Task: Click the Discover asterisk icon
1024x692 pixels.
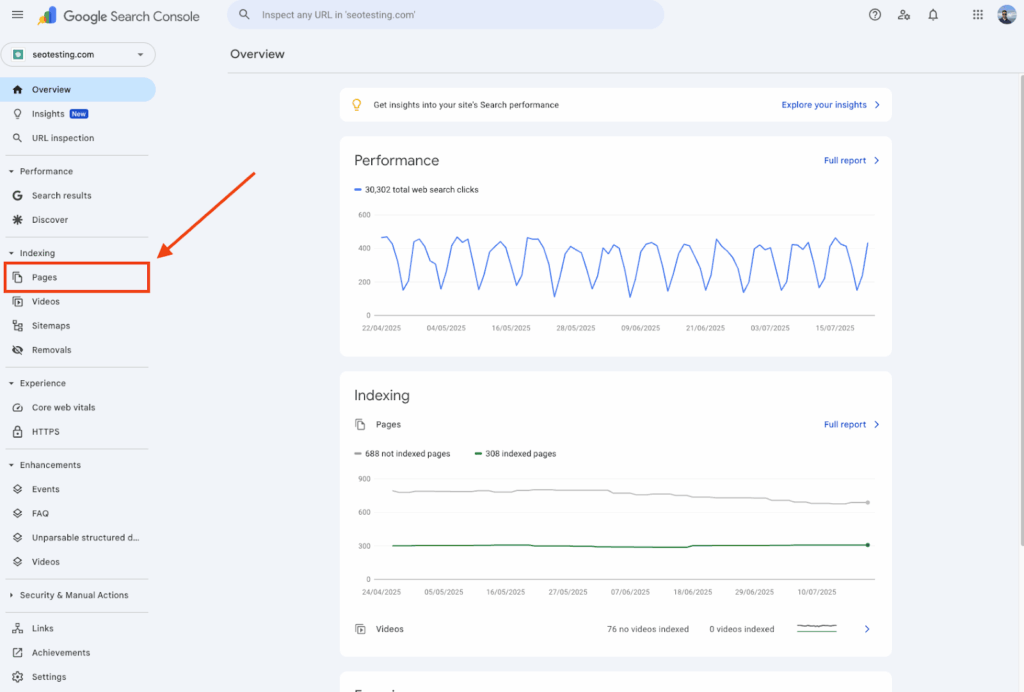Action: [18, 219]
